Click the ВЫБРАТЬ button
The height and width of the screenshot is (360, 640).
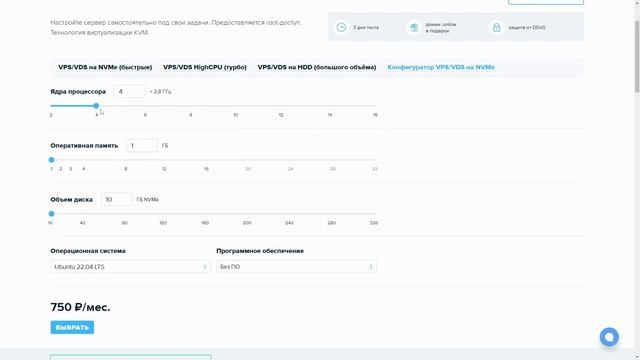click(72, 327)
